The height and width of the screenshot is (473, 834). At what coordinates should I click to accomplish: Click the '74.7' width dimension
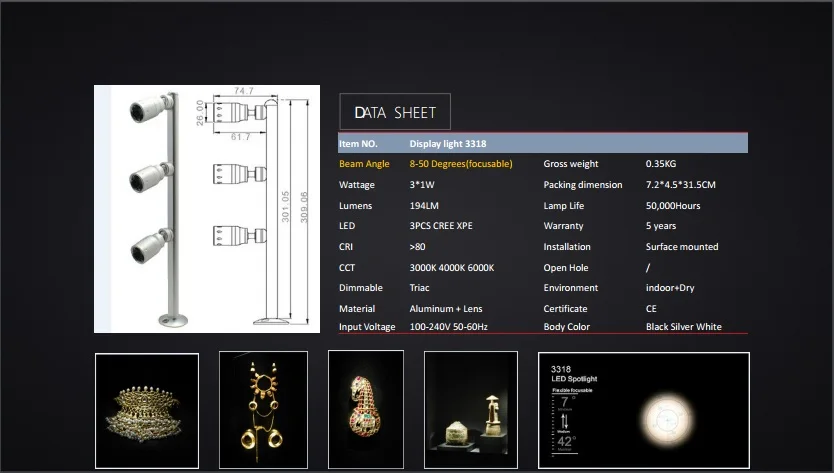244,90
